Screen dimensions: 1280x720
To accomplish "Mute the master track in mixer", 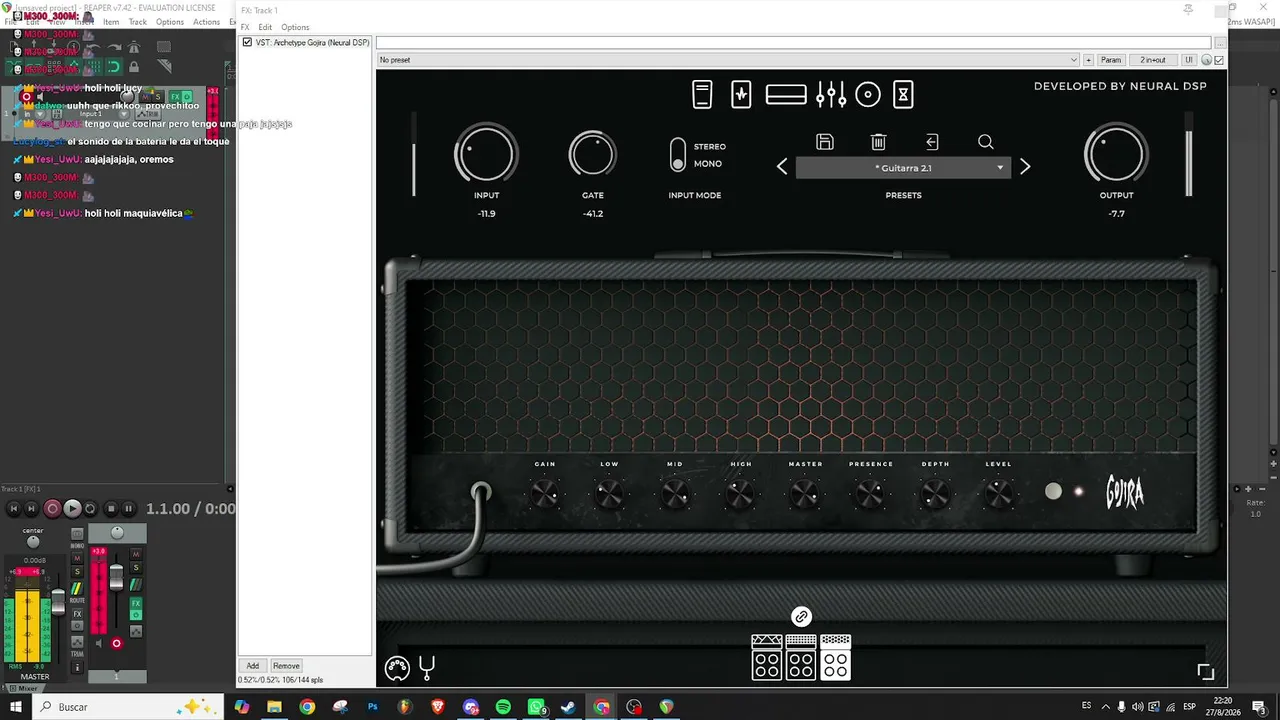I will pyautogui.click(x=77, y=558).
